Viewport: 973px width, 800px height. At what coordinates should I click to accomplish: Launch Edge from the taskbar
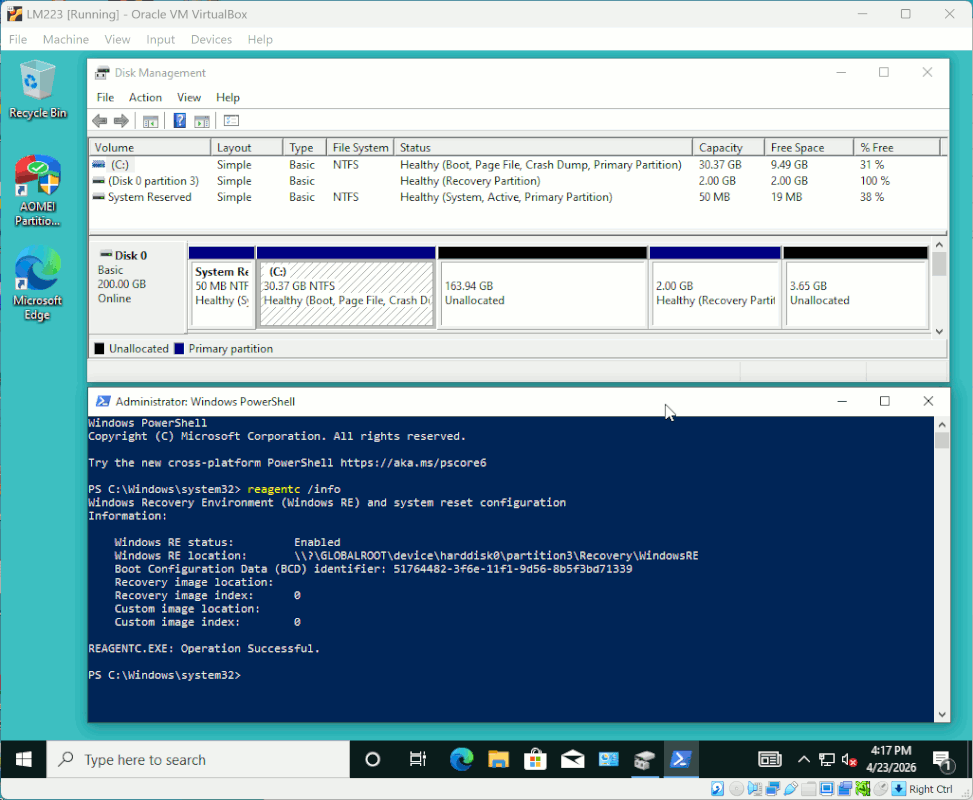tap(461, 759)
